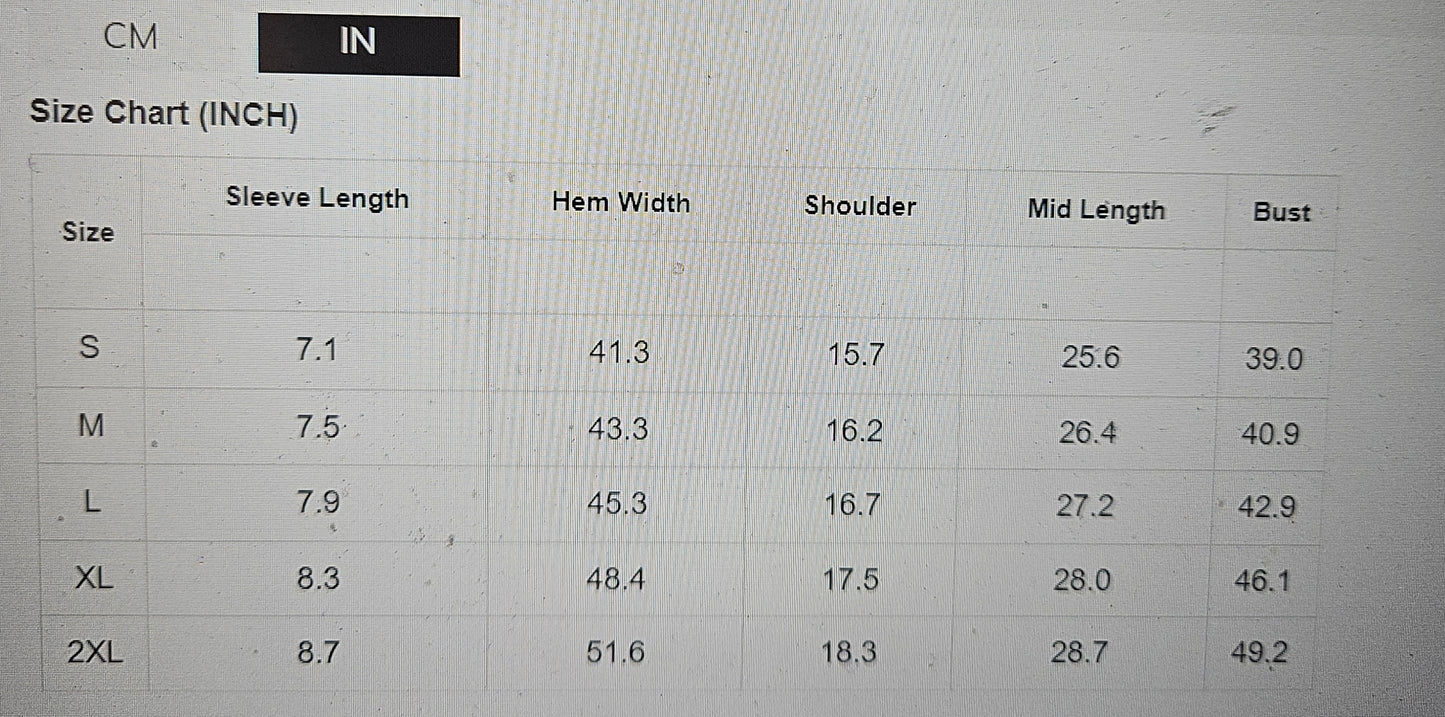Screen dimensions: 1445x717
Task: Switch to the CM unit tab
Action: click(x=130, y=38)
